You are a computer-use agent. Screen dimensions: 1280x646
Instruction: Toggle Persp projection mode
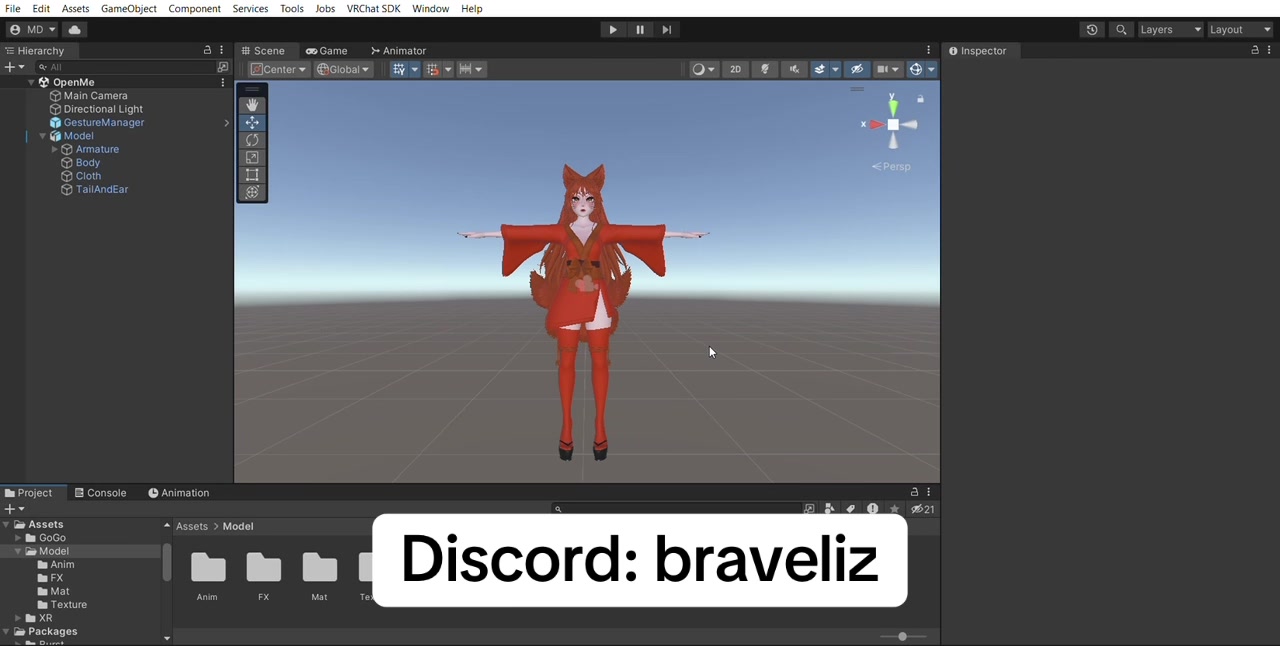(x=892, y=167)
